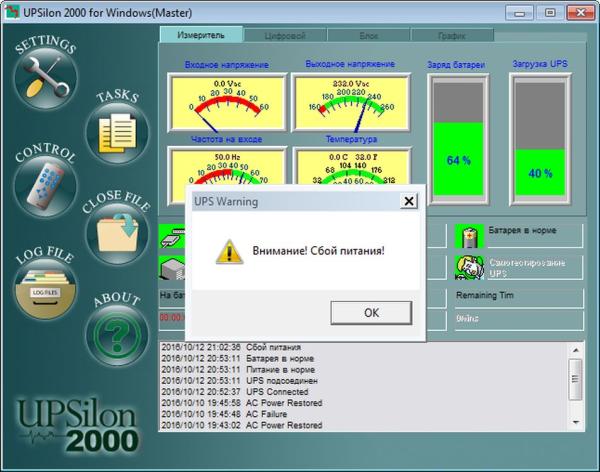Click the temperature gauge
This screenshot has width=600, height=472.
click(352, 167)
